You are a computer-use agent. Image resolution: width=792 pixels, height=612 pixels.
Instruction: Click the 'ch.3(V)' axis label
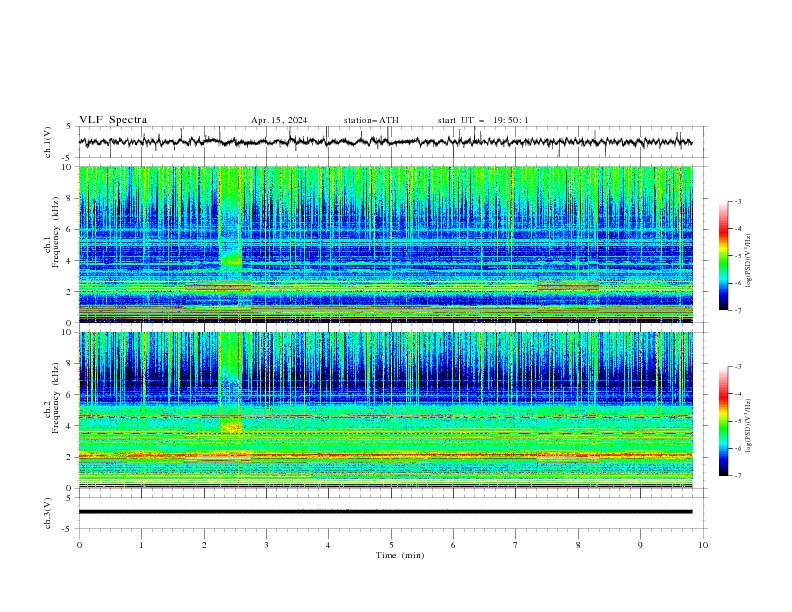click(48, 513)
